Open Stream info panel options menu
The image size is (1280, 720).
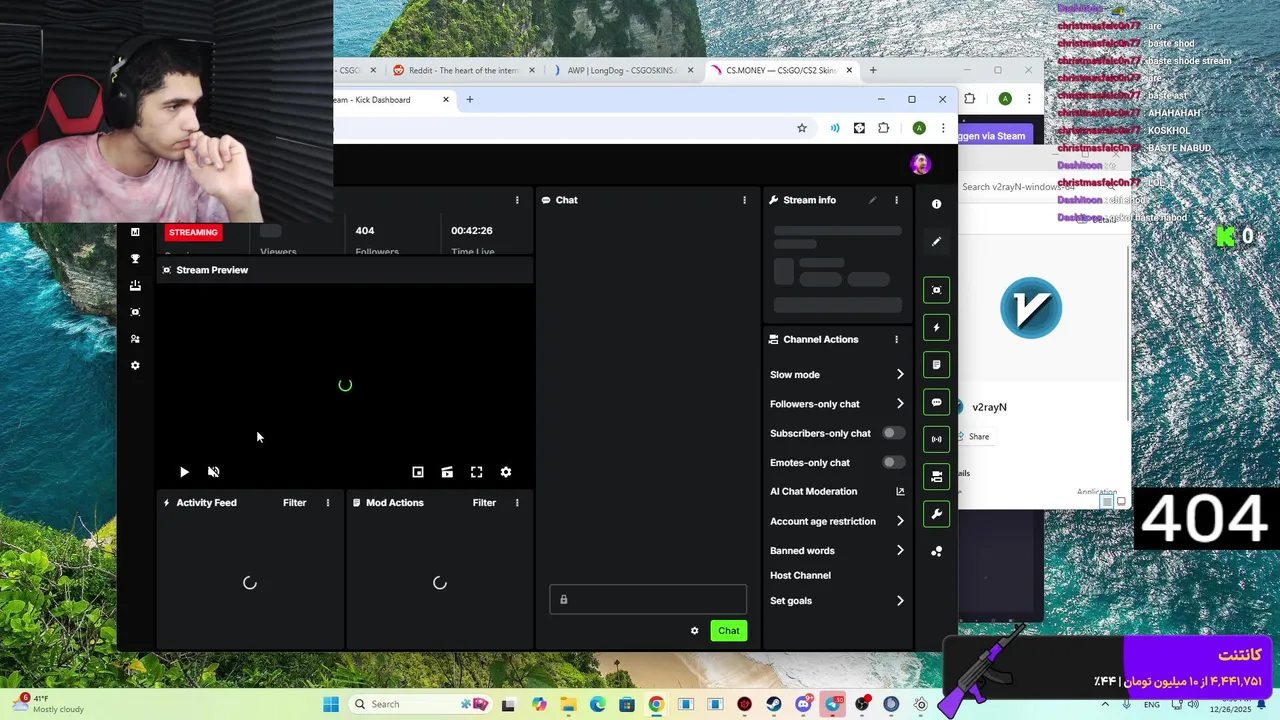click(896, 200)
